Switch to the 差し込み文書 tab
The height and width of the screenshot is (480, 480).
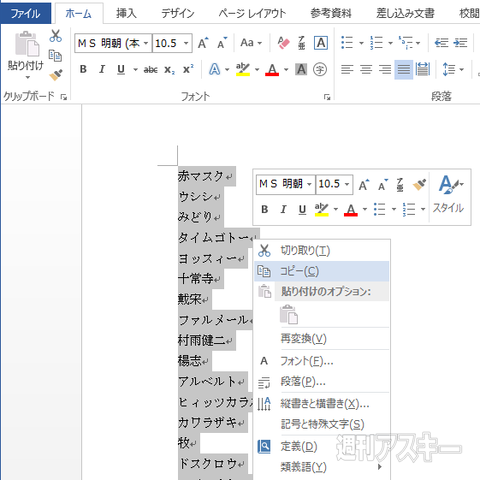[x=405, y=13]
